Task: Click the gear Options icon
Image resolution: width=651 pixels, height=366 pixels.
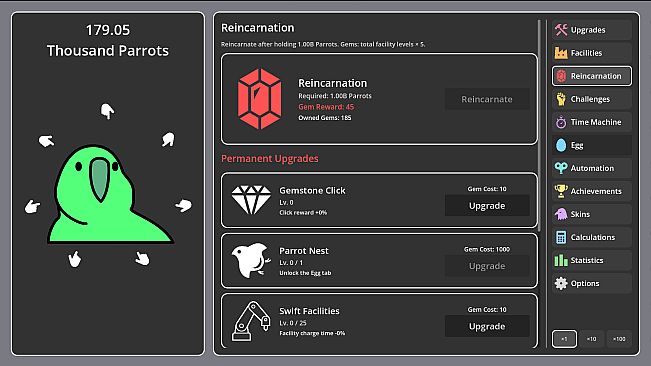Action: click(561, 283)
